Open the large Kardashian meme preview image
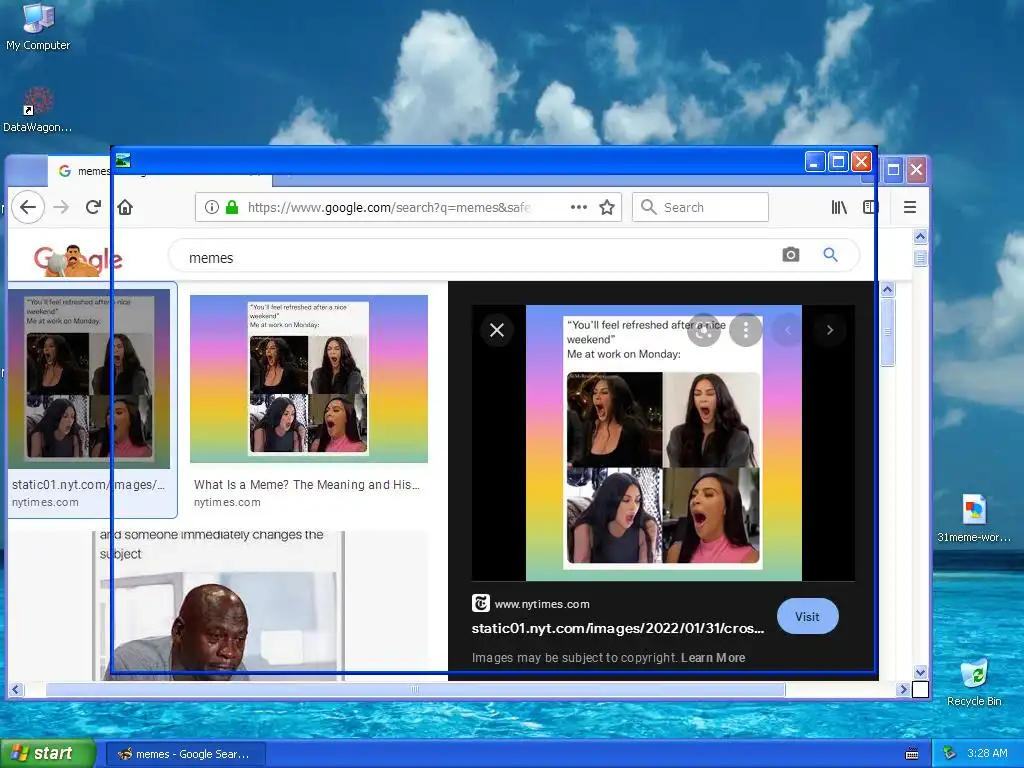 click(664, 443)
